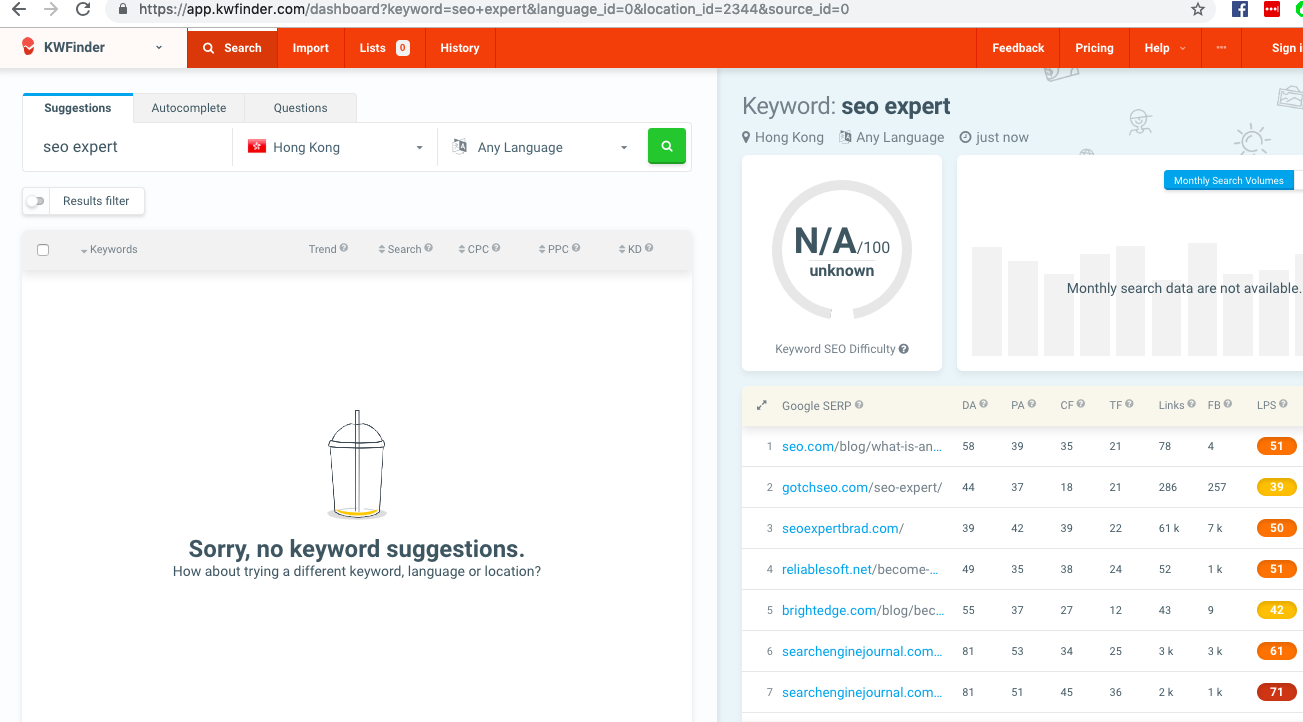The height and width of the screenshot is (722, 1303).
Task: Open the KD column help icon
Action: point(649,248)
